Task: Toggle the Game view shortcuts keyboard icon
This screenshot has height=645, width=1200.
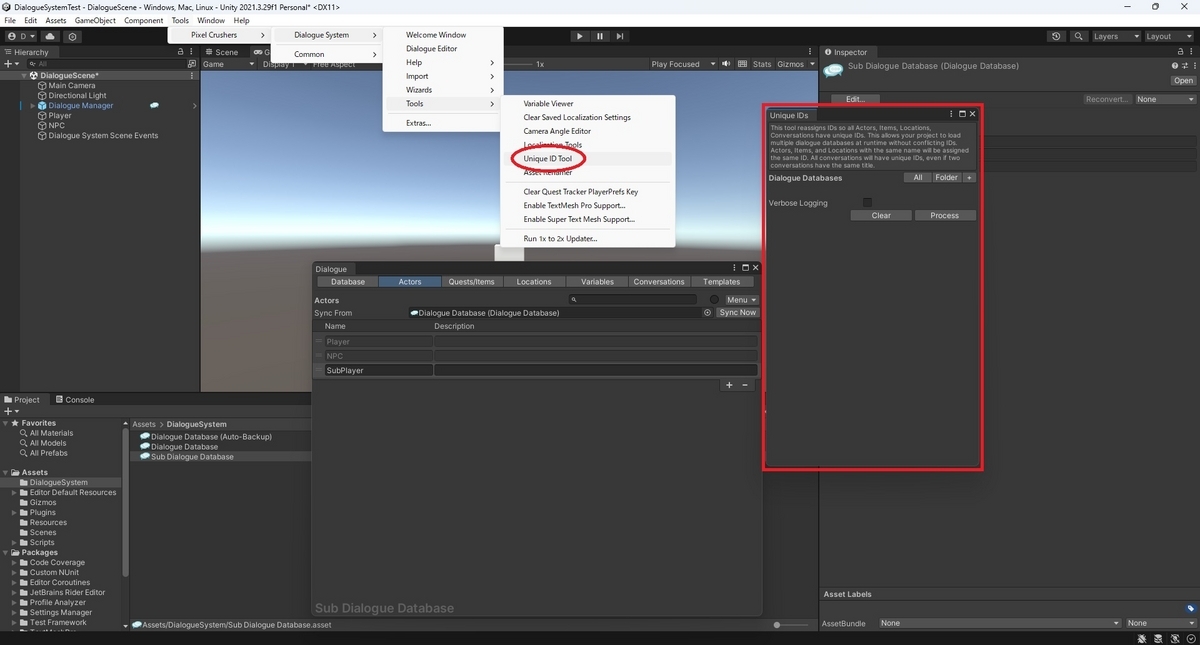Action: coord(741,64)
